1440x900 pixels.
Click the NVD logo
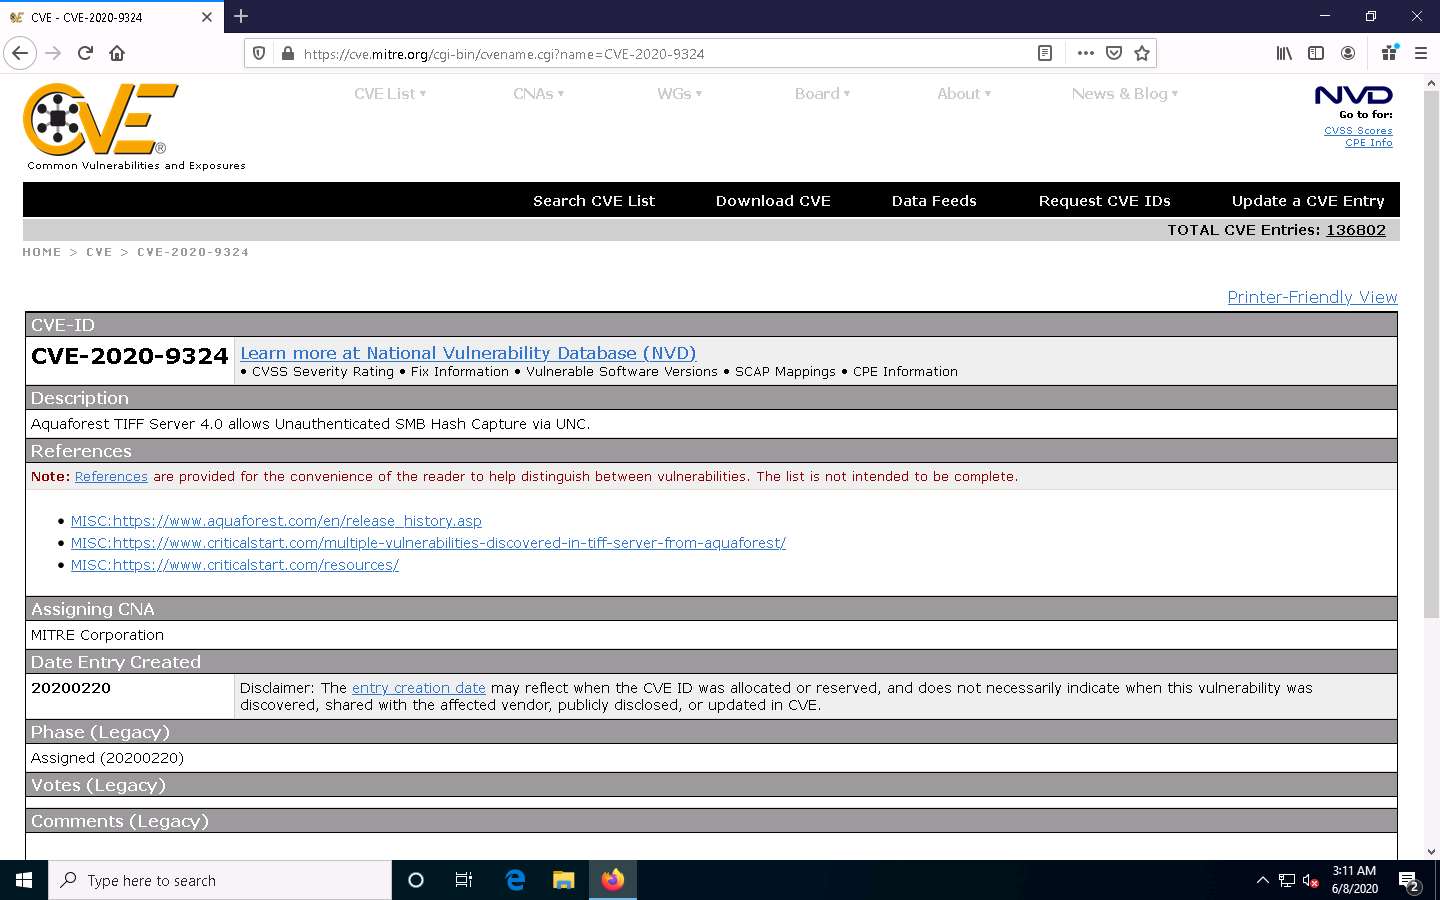1353,95
